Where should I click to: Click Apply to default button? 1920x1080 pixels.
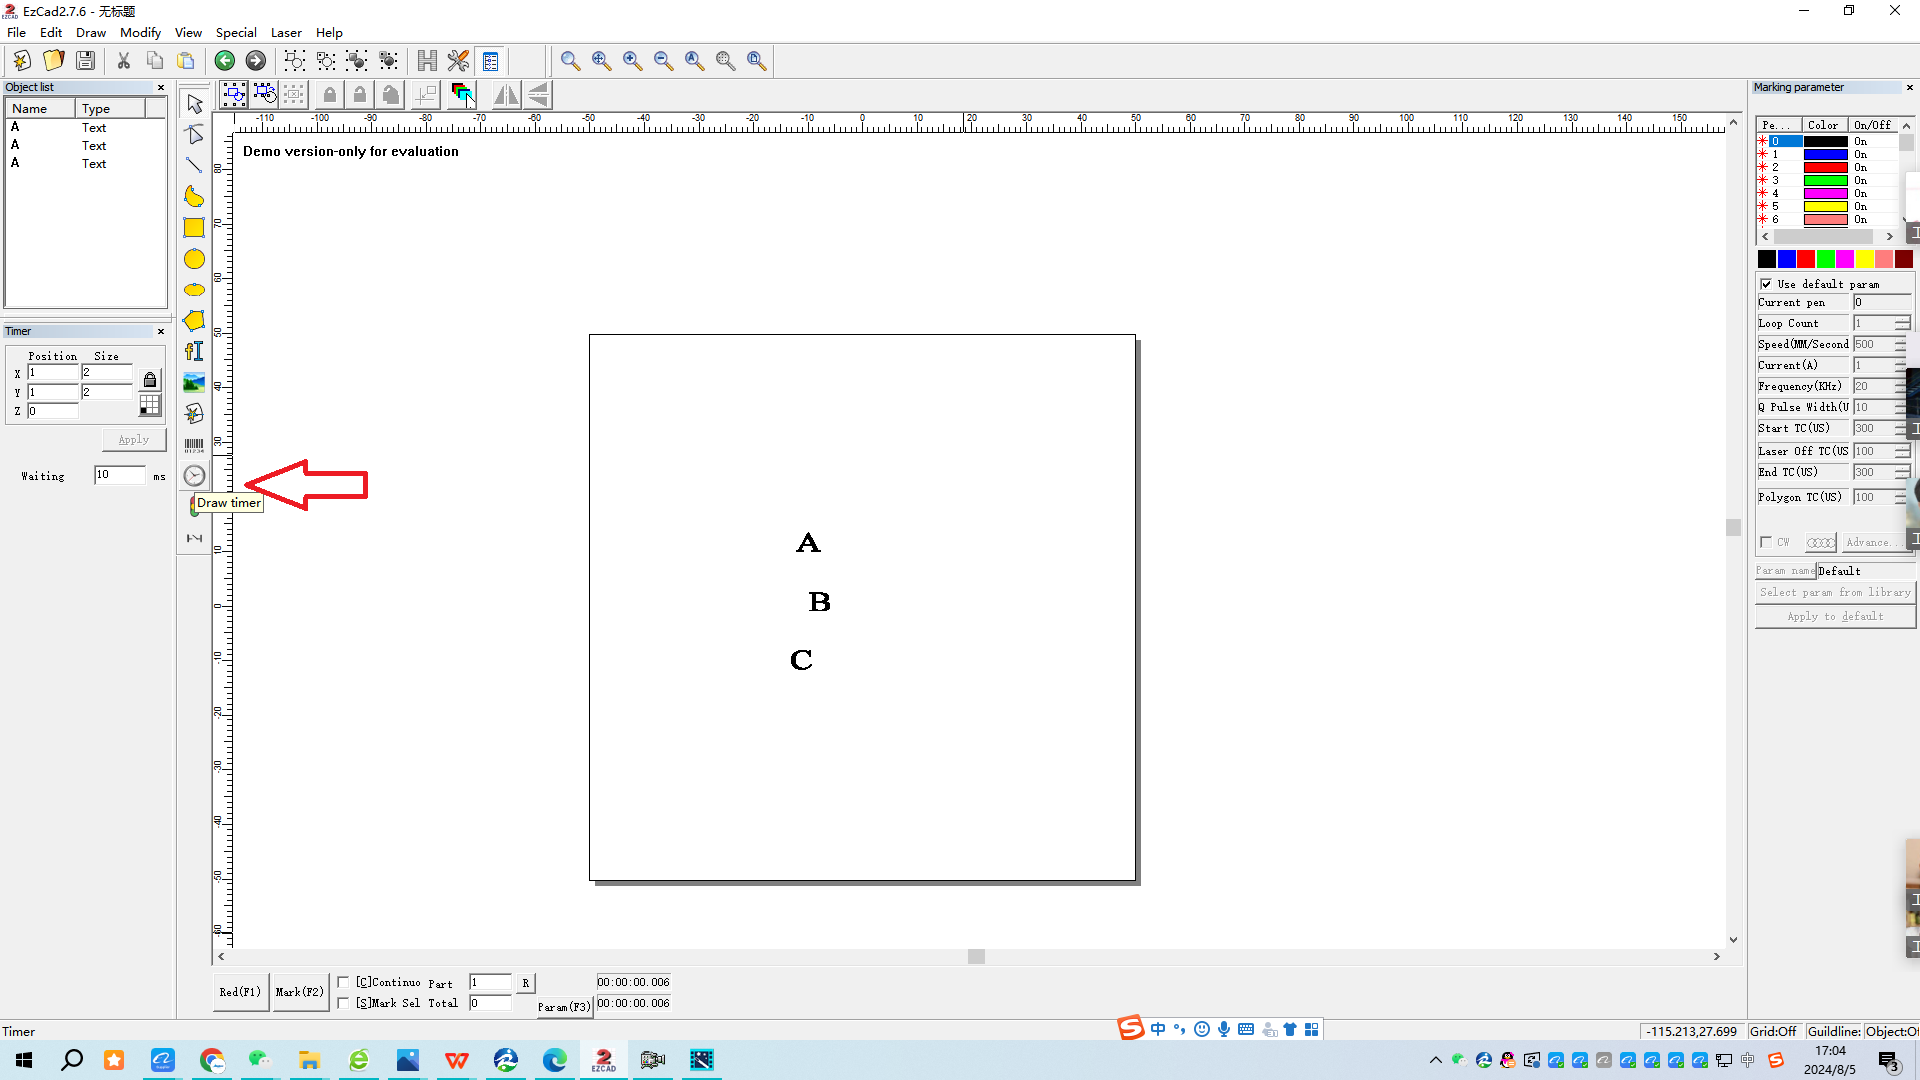(1835, 616)
